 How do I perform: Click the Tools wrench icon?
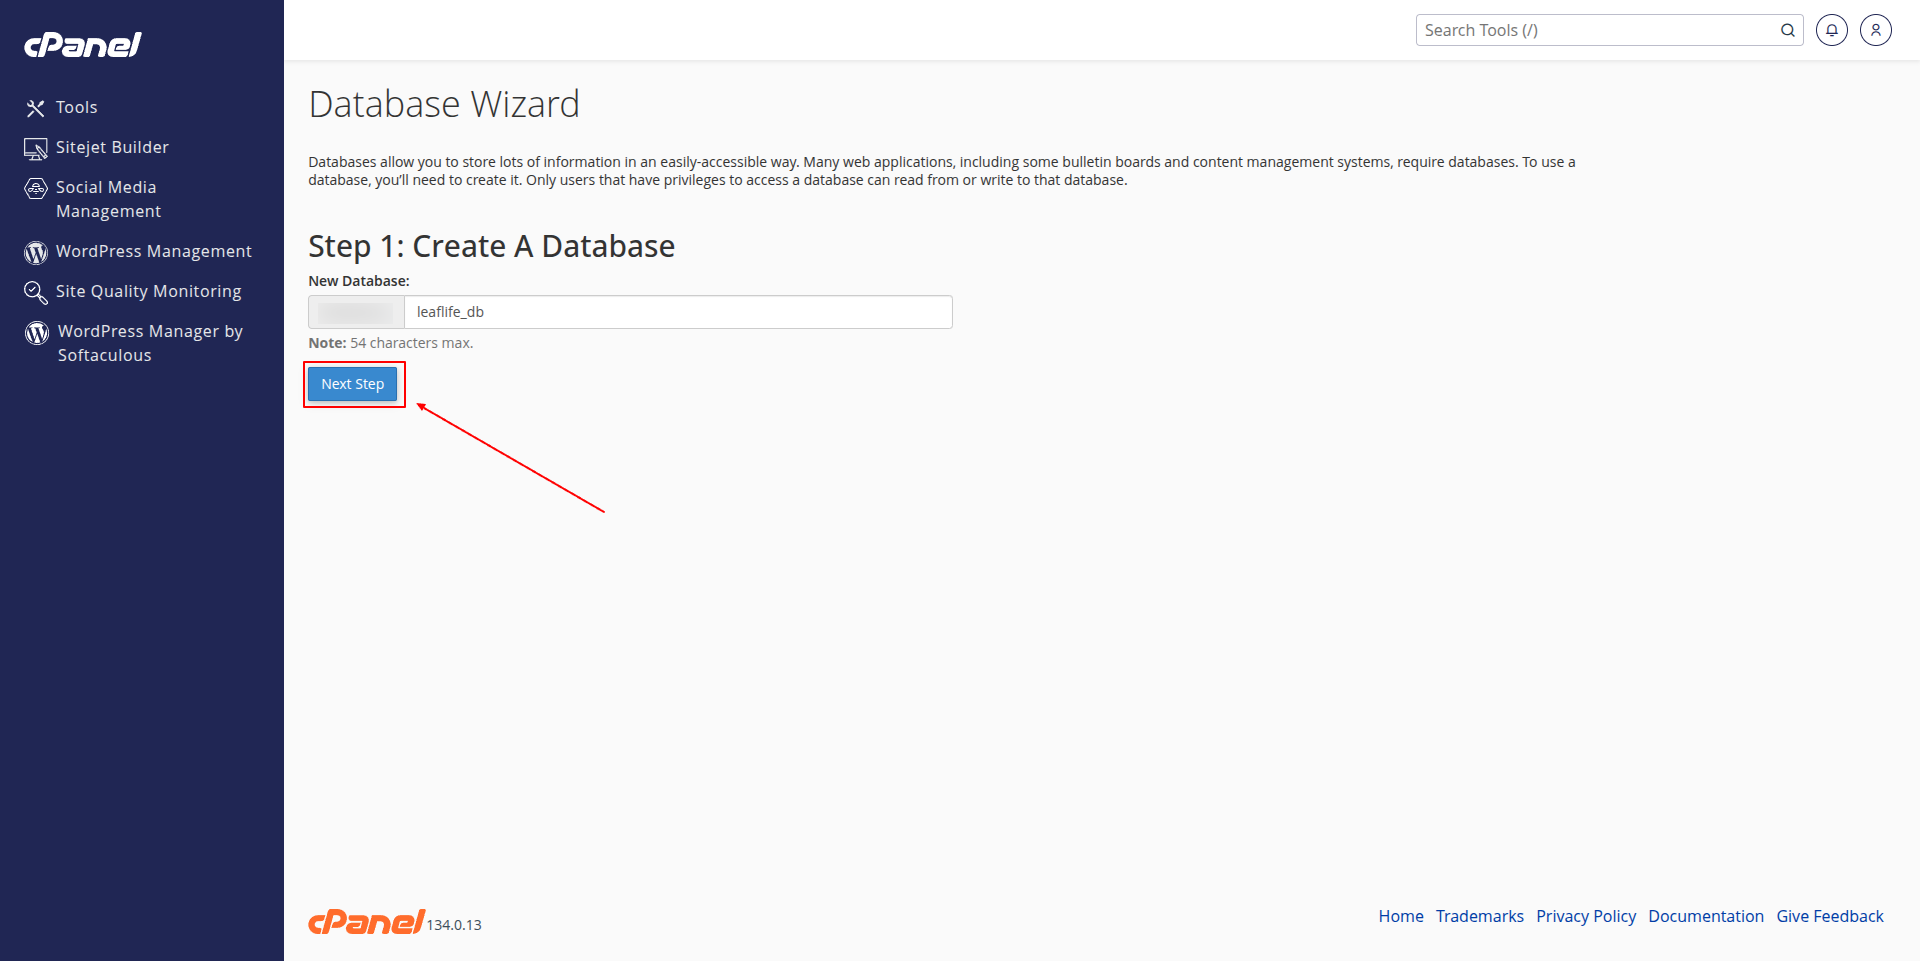click(x=36, y=108)
